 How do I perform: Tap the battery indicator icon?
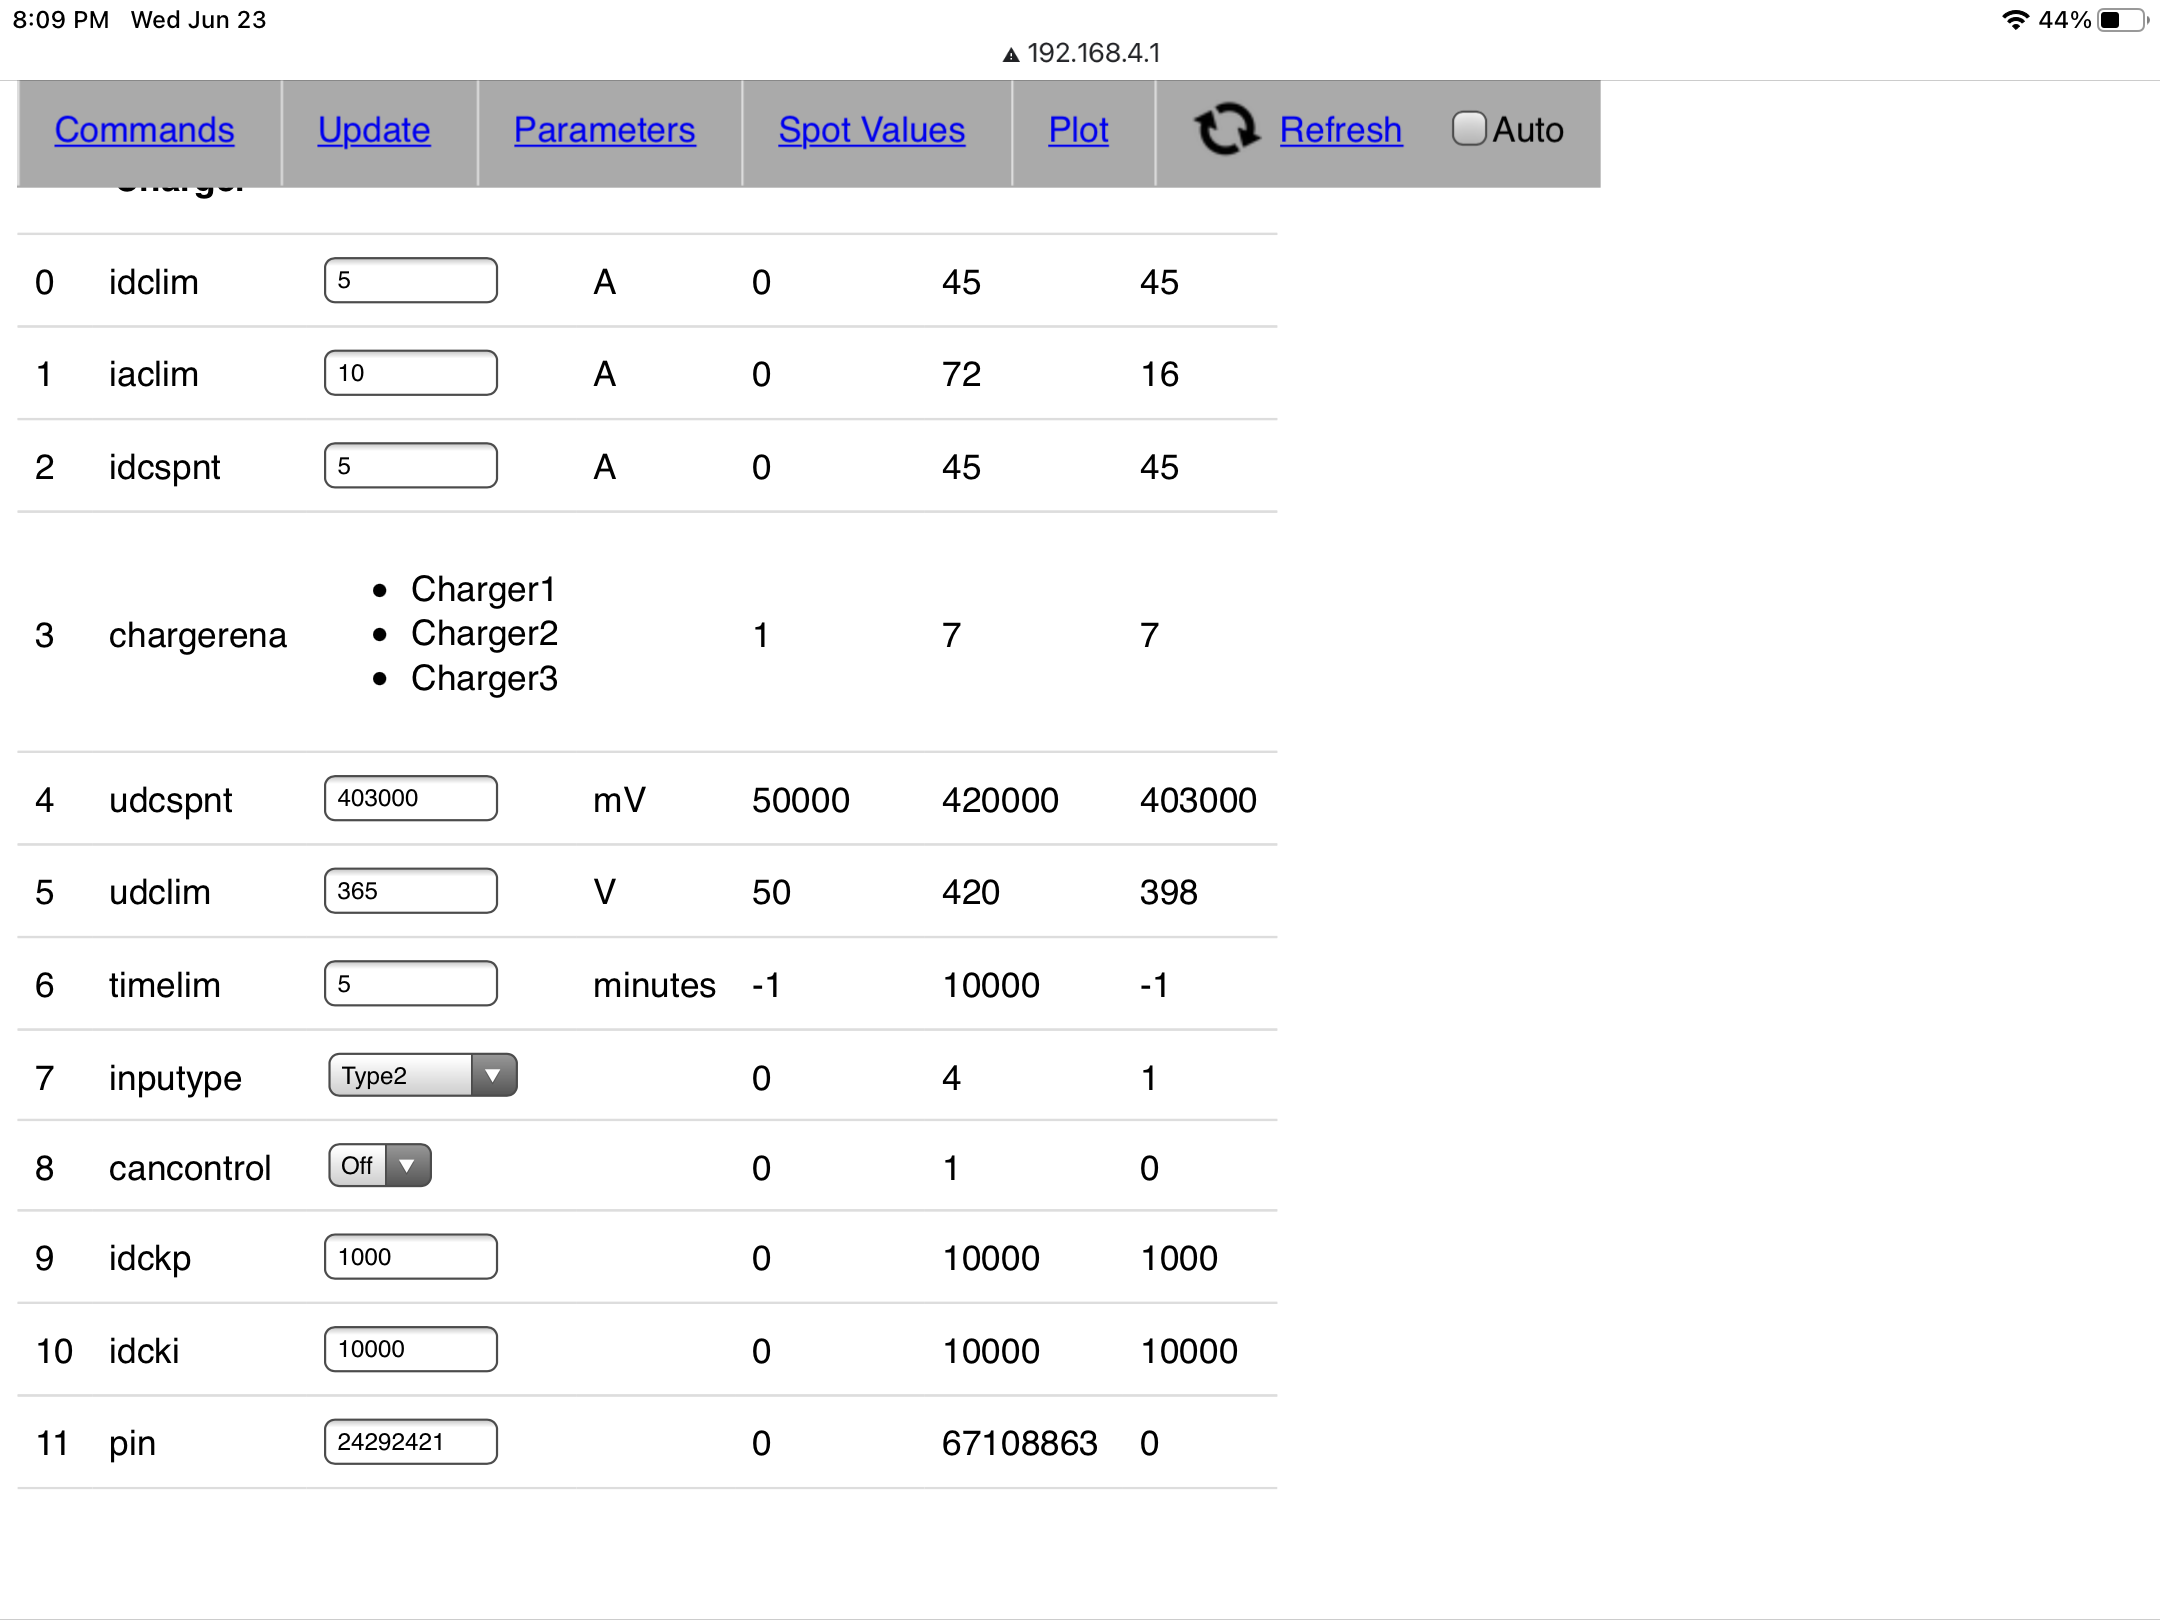point(2122,20)
